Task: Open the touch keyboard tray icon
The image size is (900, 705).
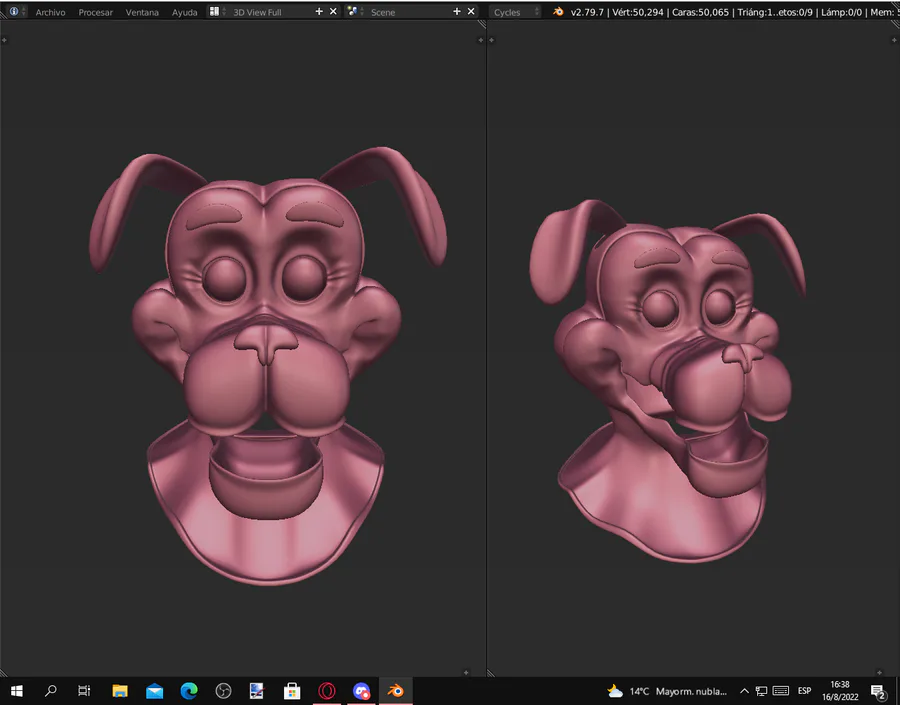Action: [x=781, y=691]
